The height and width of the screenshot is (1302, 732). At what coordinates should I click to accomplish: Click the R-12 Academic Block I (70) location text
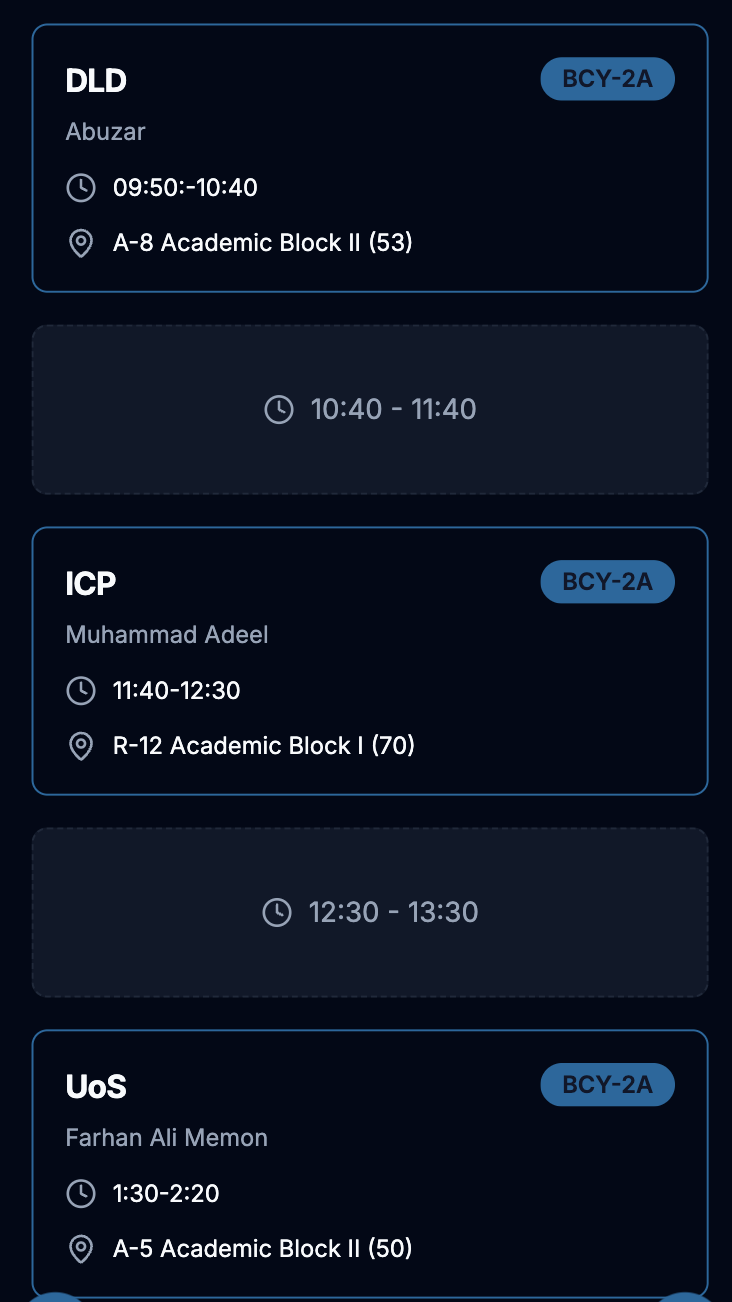click(264, 746)
